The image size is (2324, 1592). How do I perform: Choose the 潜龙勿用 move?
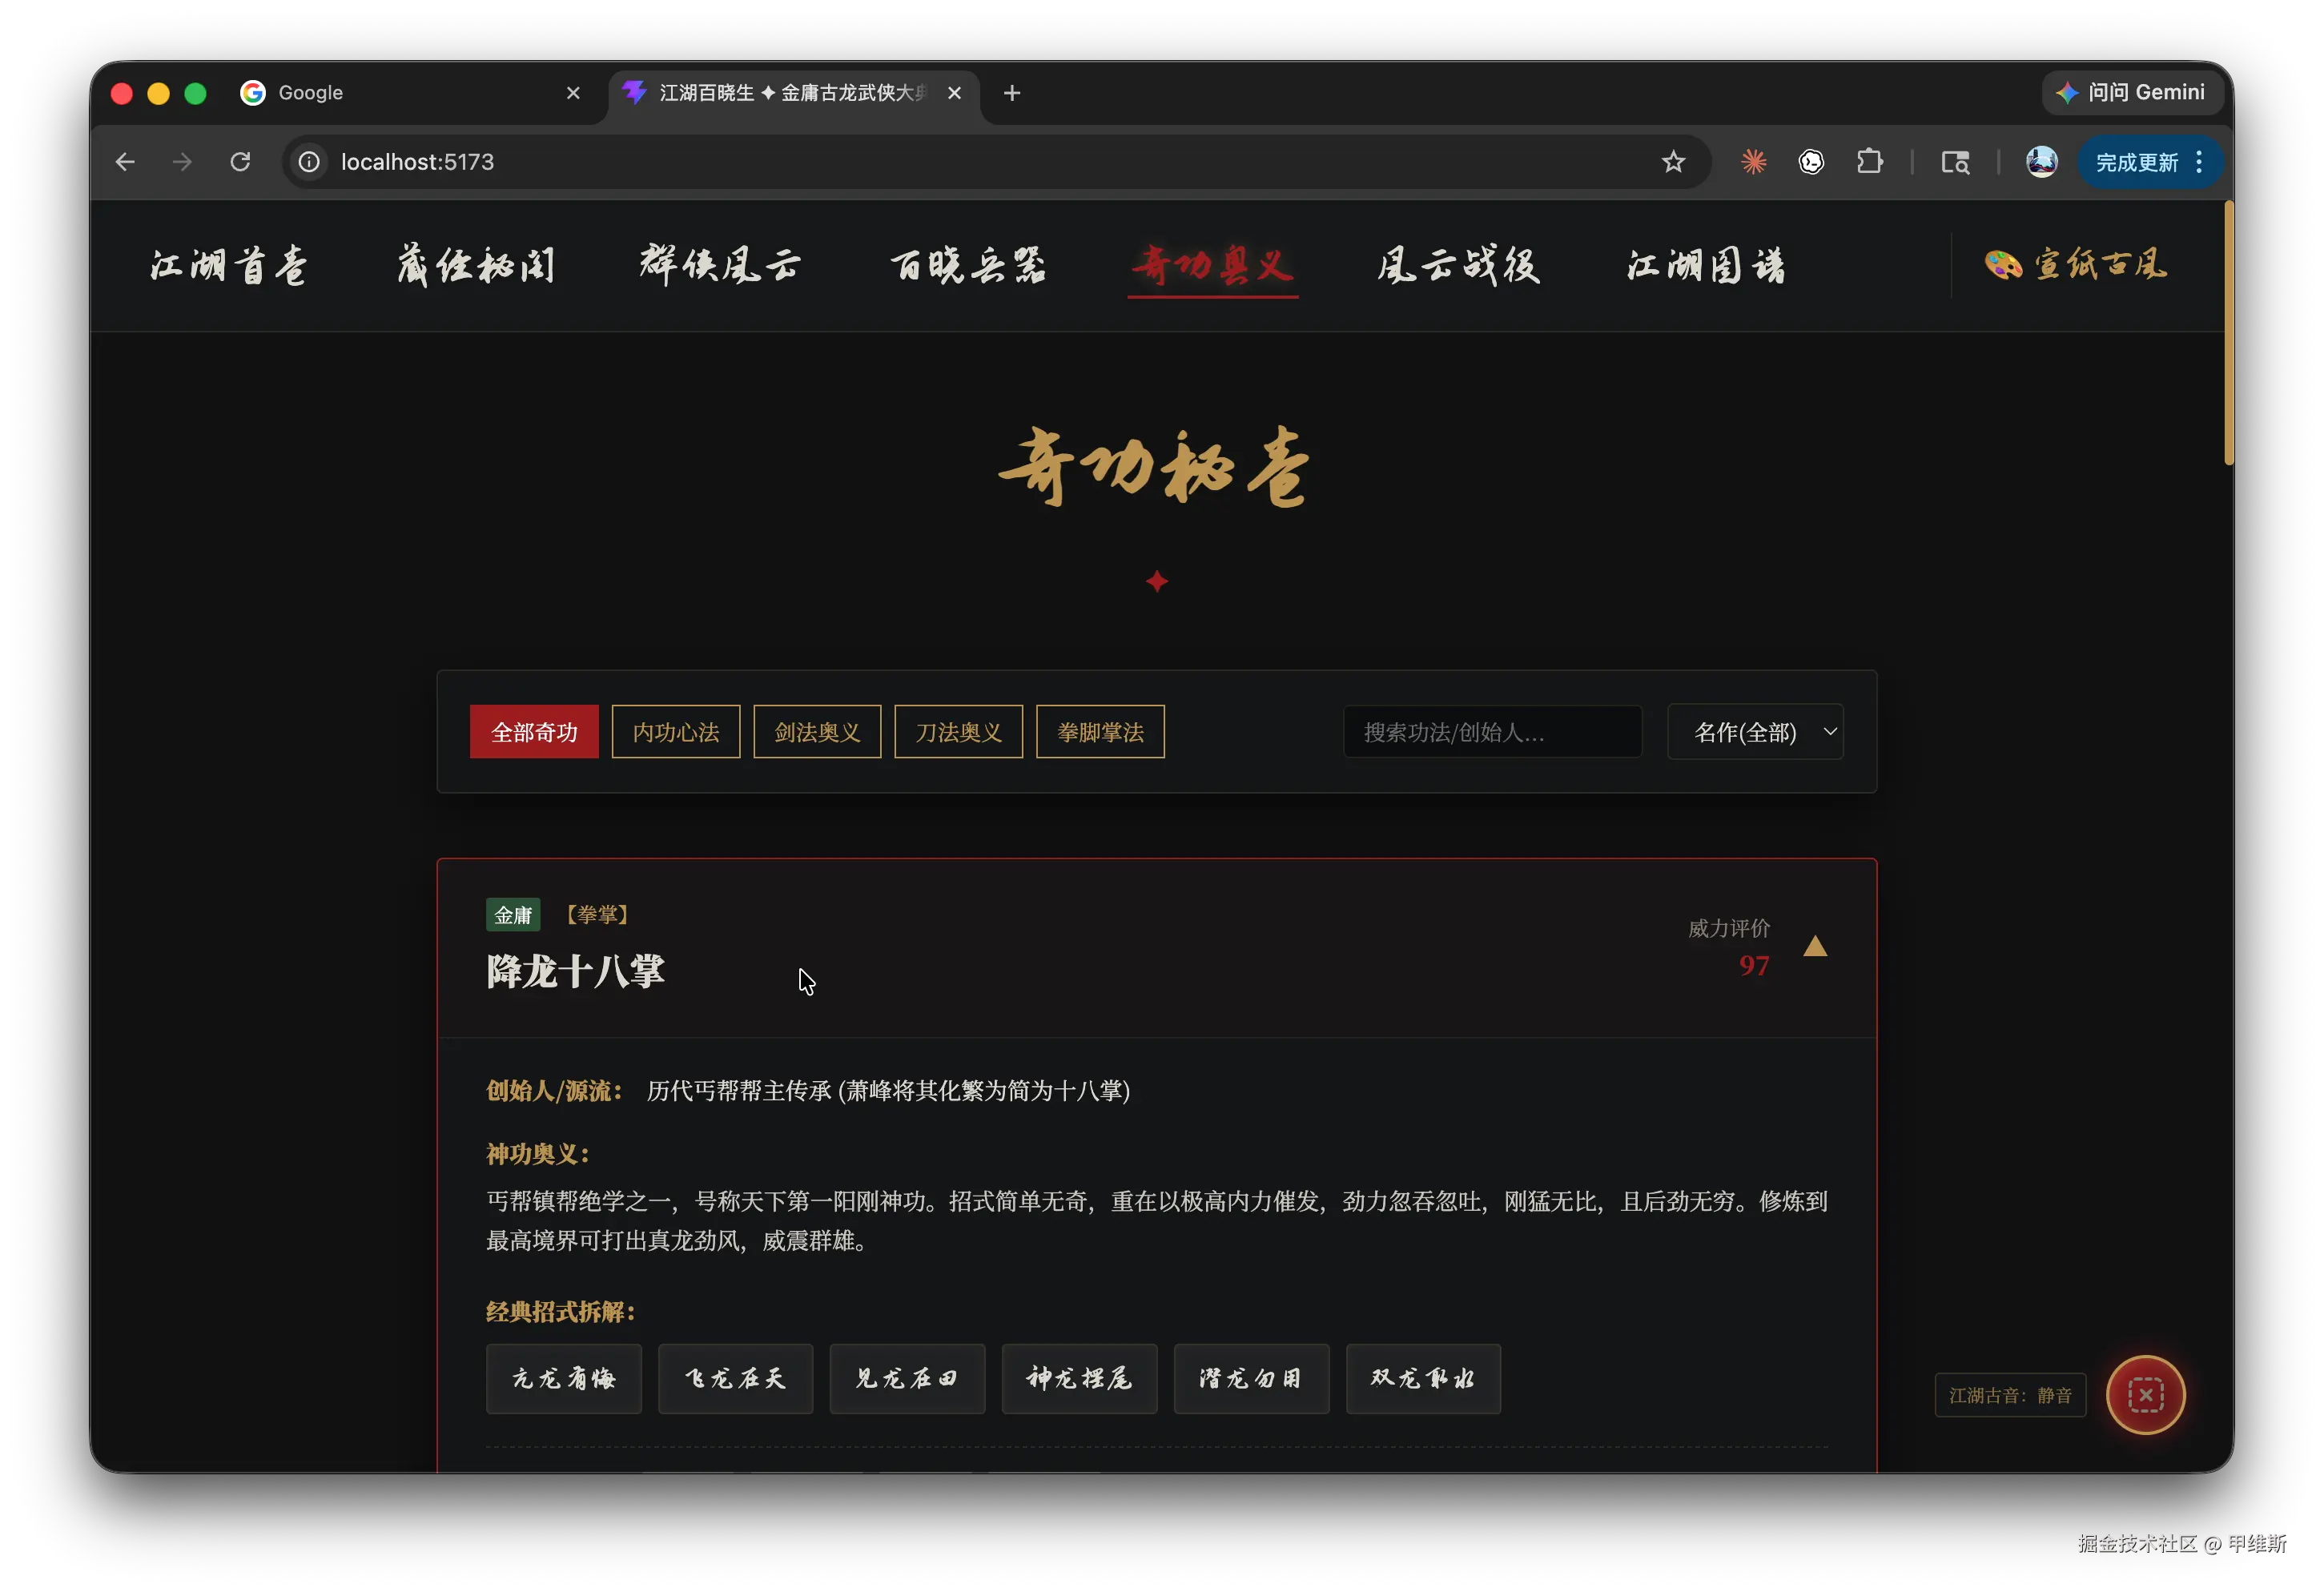tap(1251, 1379)
